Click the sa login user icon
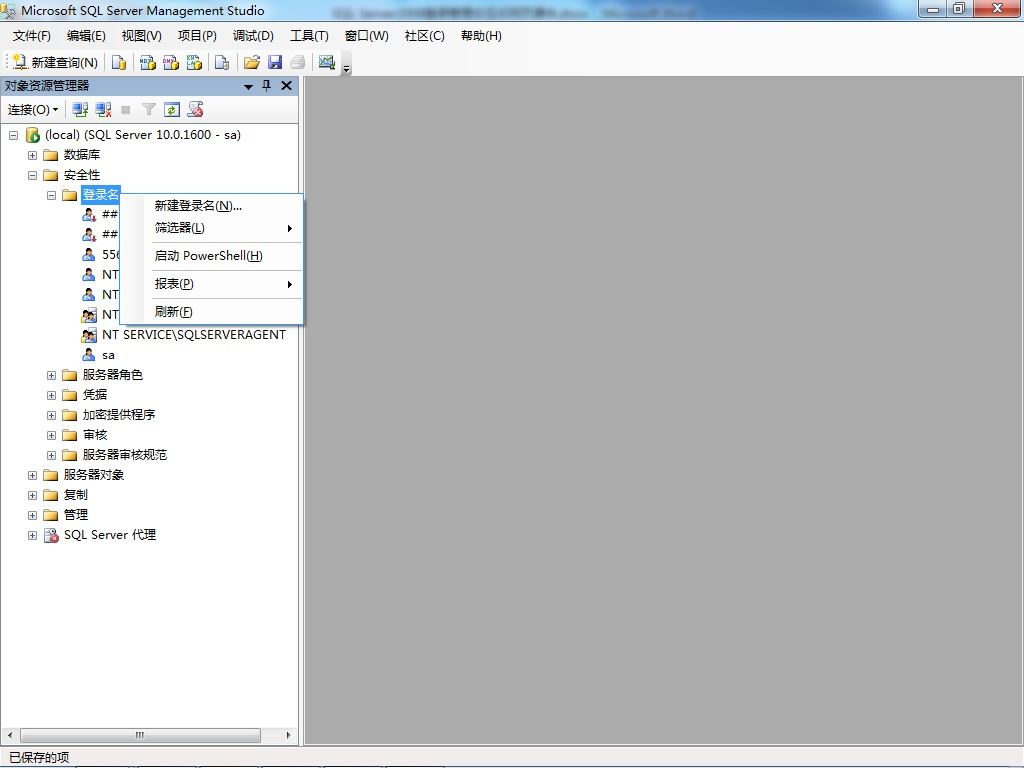1024x768 pixels. [x=89, y=355]
